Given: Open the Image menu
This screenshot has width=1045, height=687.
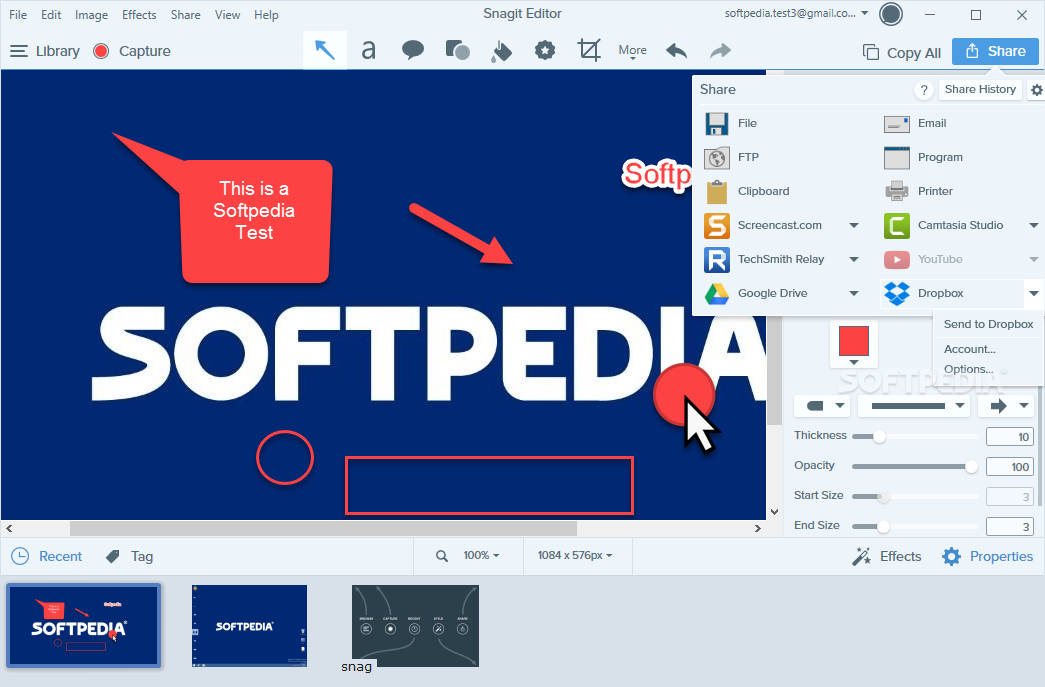Looking at the screenshot, I should [x=91, y=15].
